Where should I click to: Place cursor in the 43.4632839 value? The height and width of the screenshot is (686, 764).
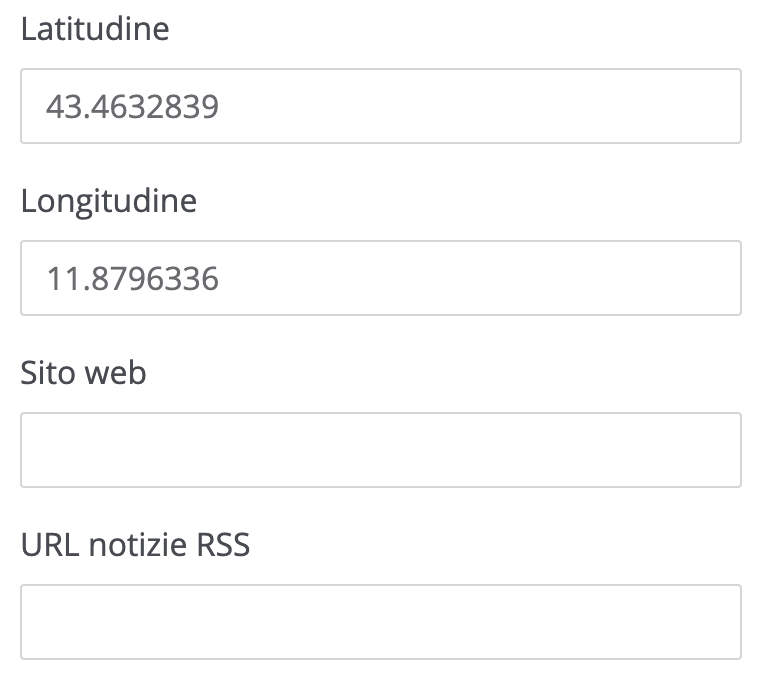tap(132, 106)
